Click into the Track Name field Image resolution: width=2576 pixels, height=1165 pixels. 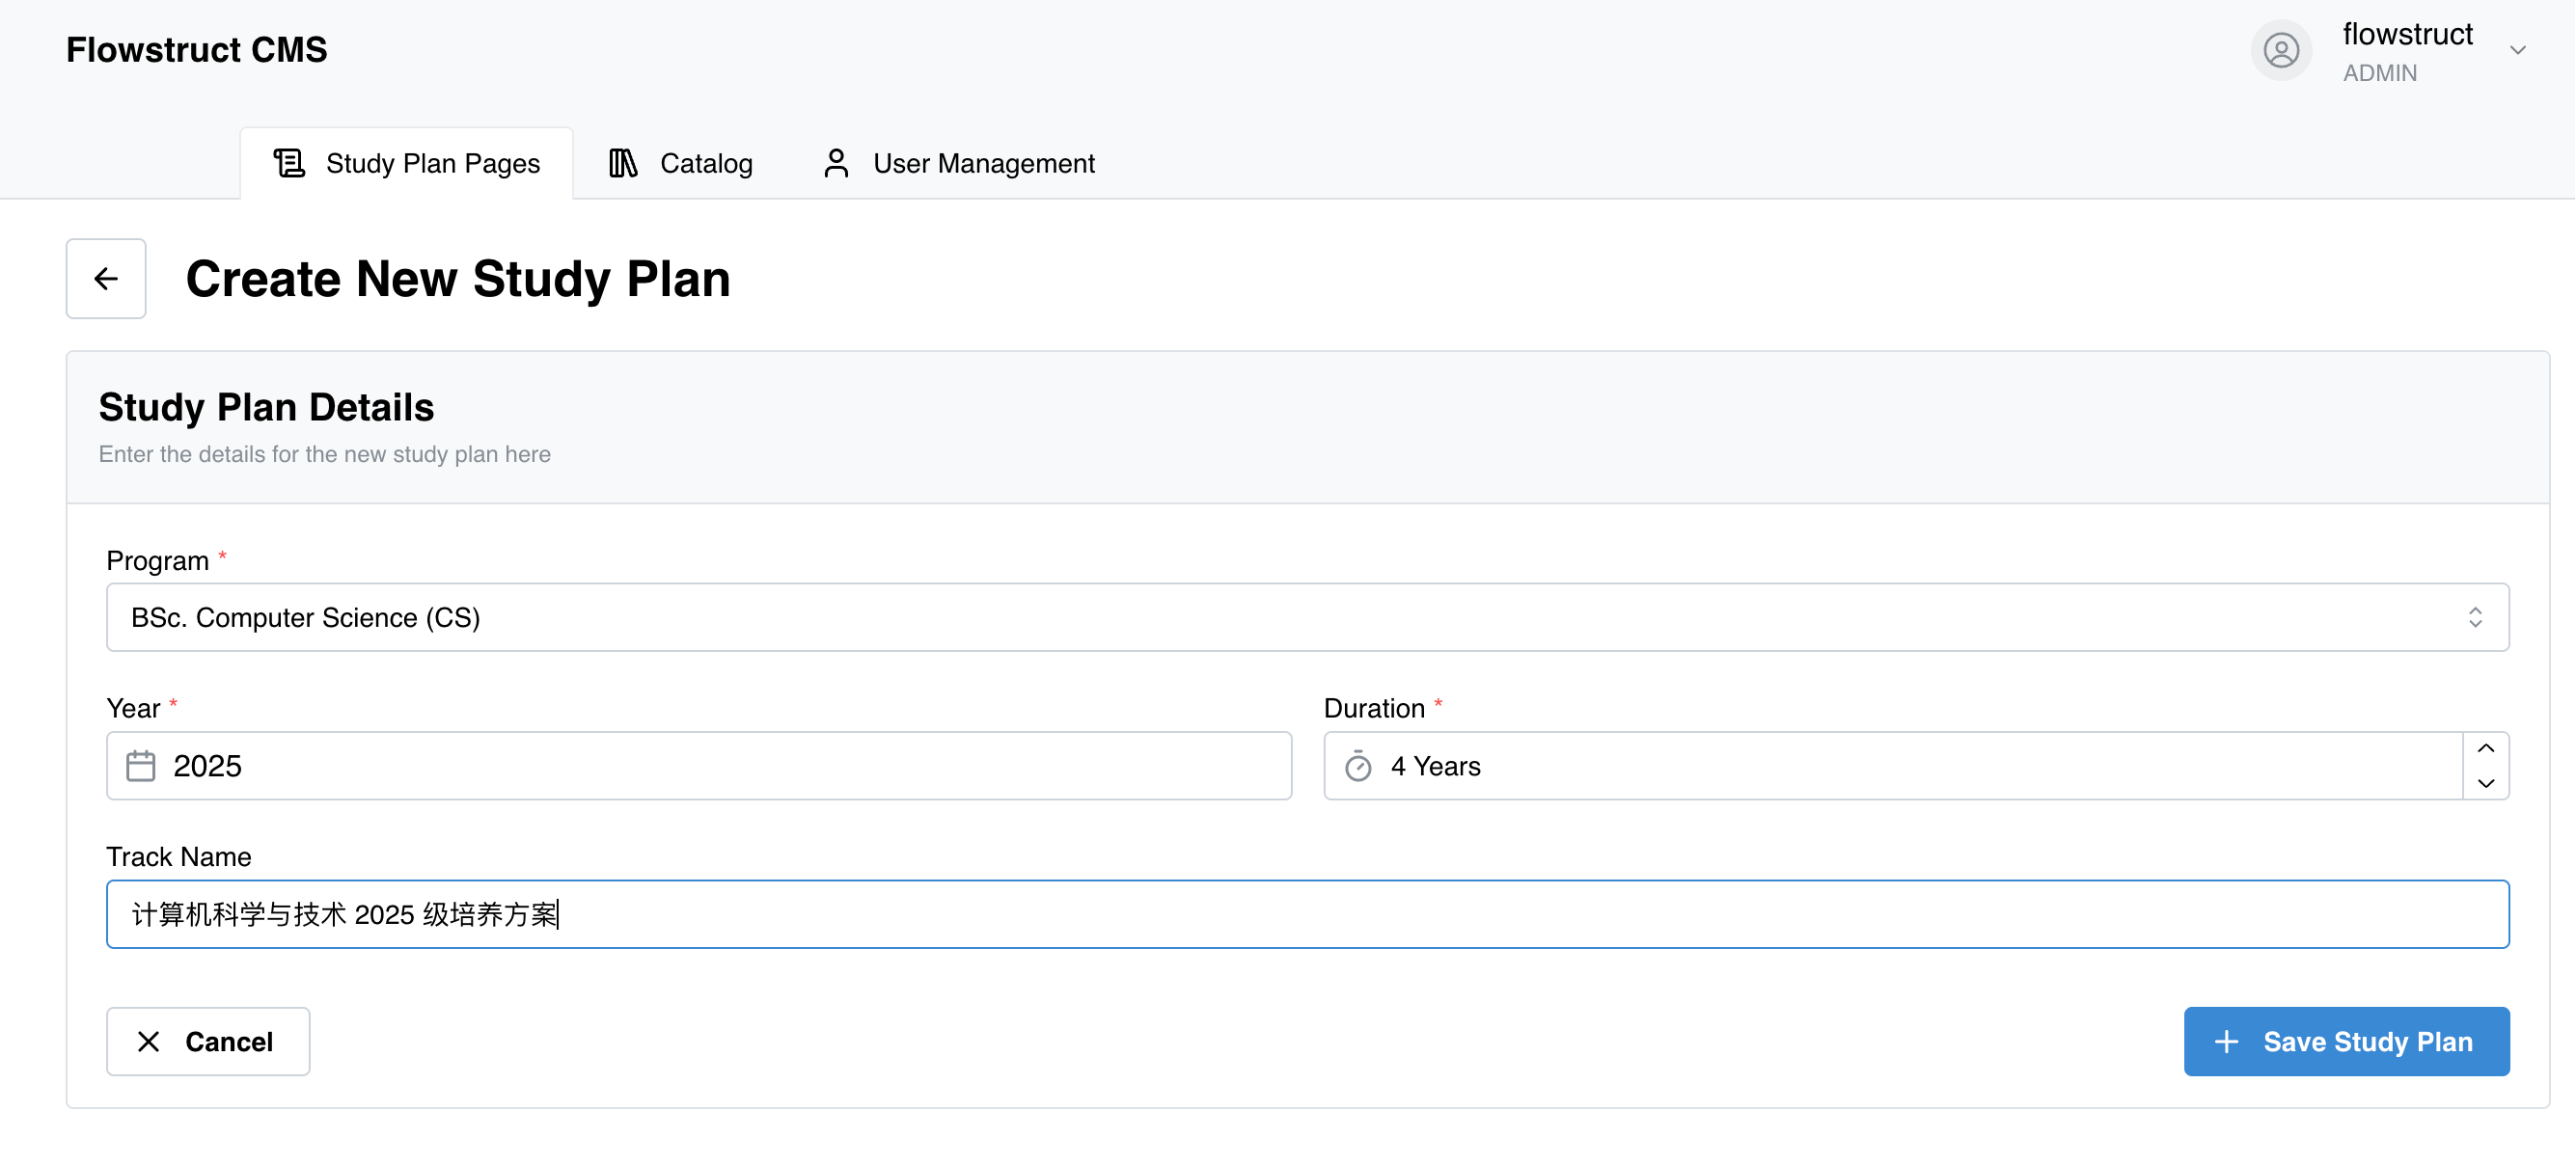1307,914
